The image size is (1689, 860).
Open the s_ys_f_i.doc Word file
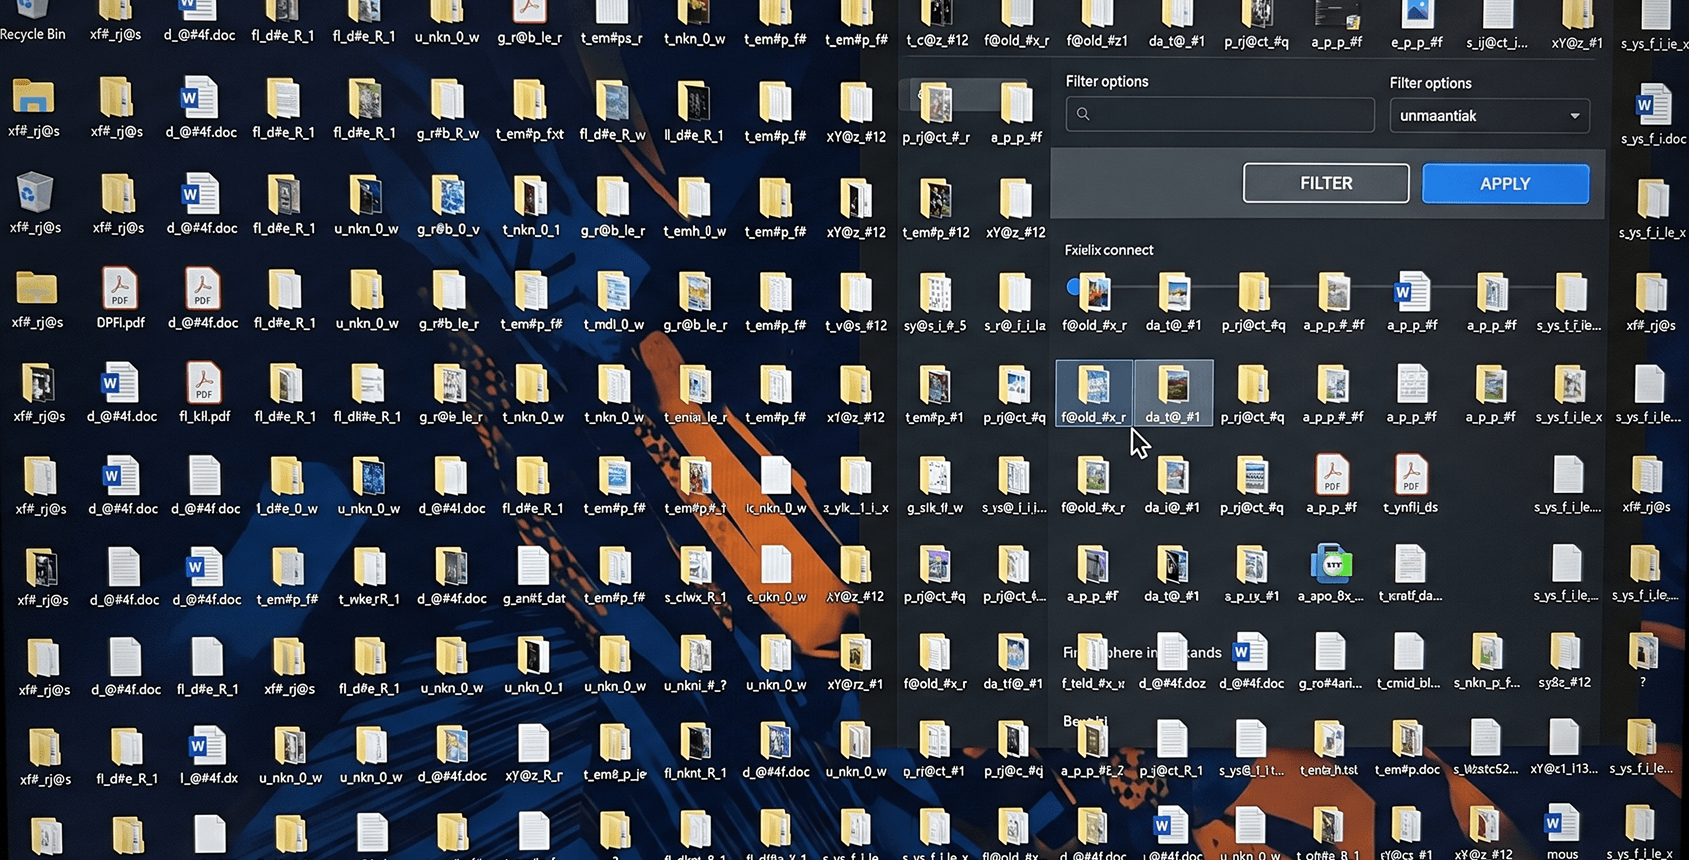(x=1652, y=105)
